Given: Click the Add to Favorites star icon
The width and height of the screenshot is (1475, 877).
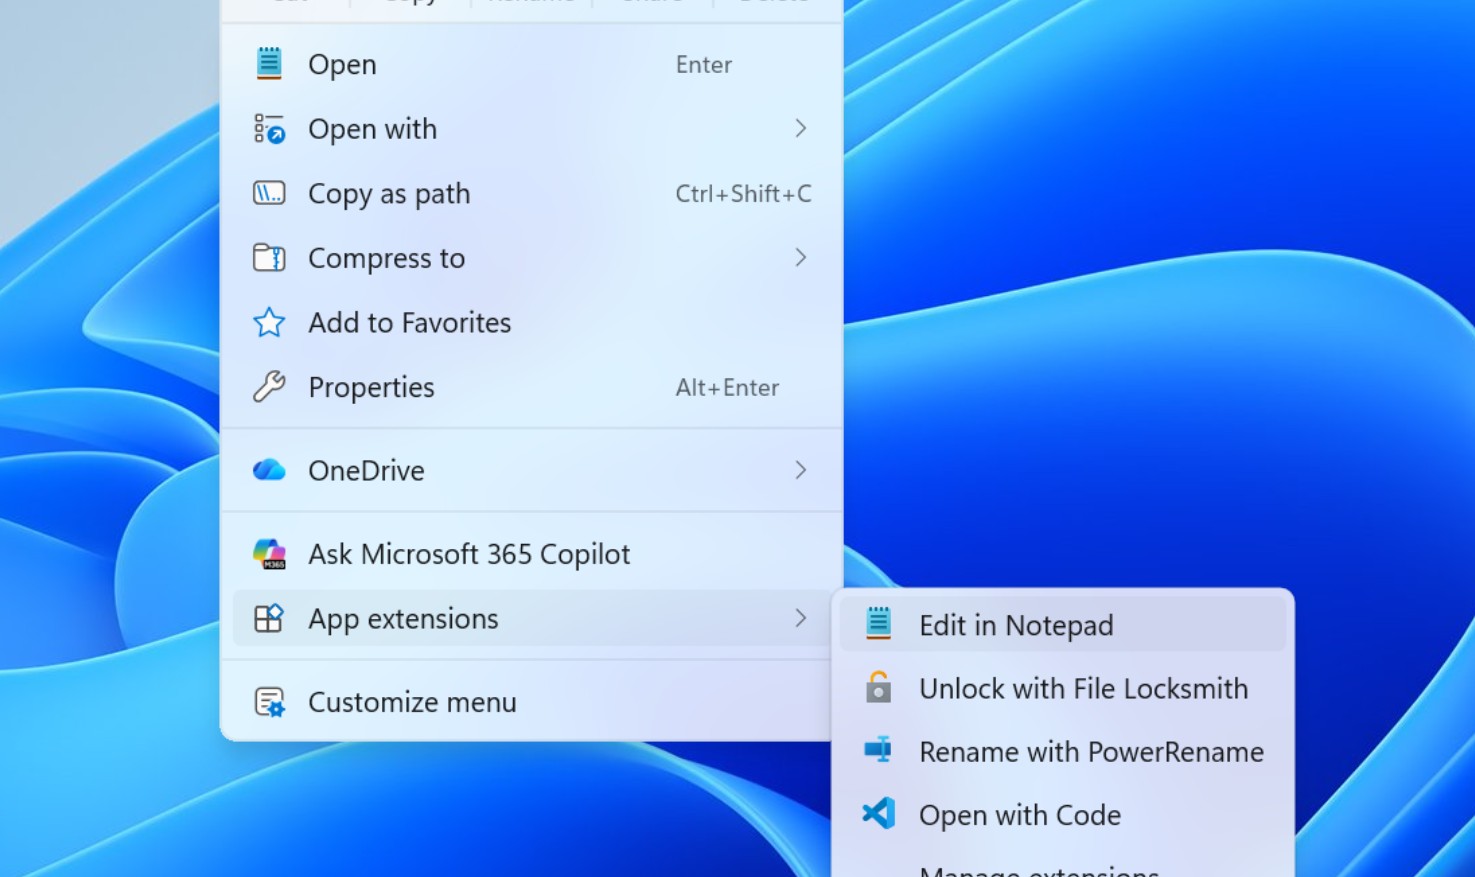Looking at the screenshot, I should pyautogui.click(x=269, y=322).
